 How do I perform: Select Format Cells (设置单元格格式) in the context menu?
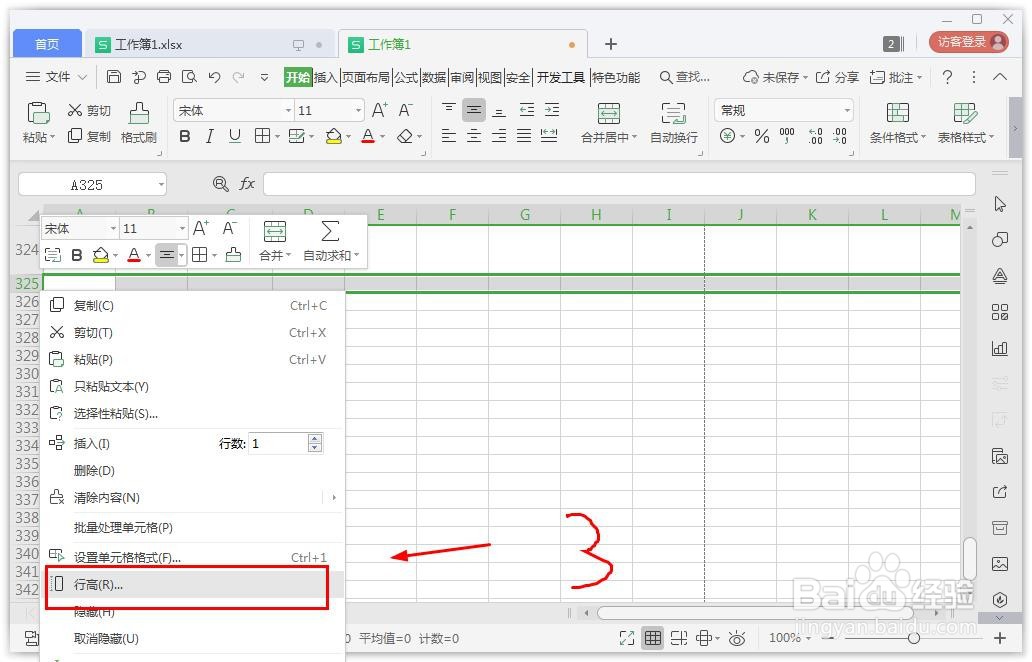pos(193,557)
